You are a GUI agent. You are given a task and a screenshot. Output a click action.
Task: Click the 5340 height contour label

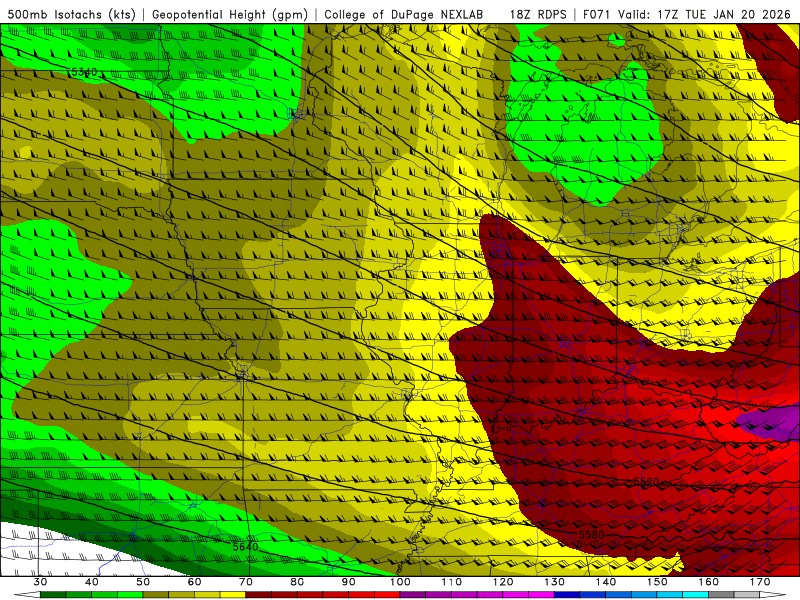[84, 72]
